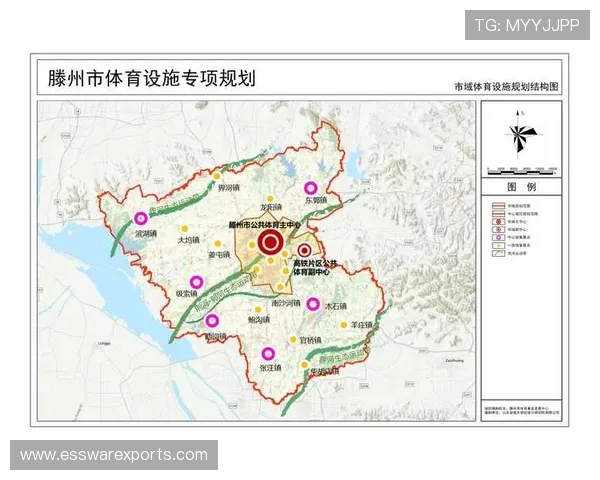Click the yellow dot at 羊庄镇

344,325
